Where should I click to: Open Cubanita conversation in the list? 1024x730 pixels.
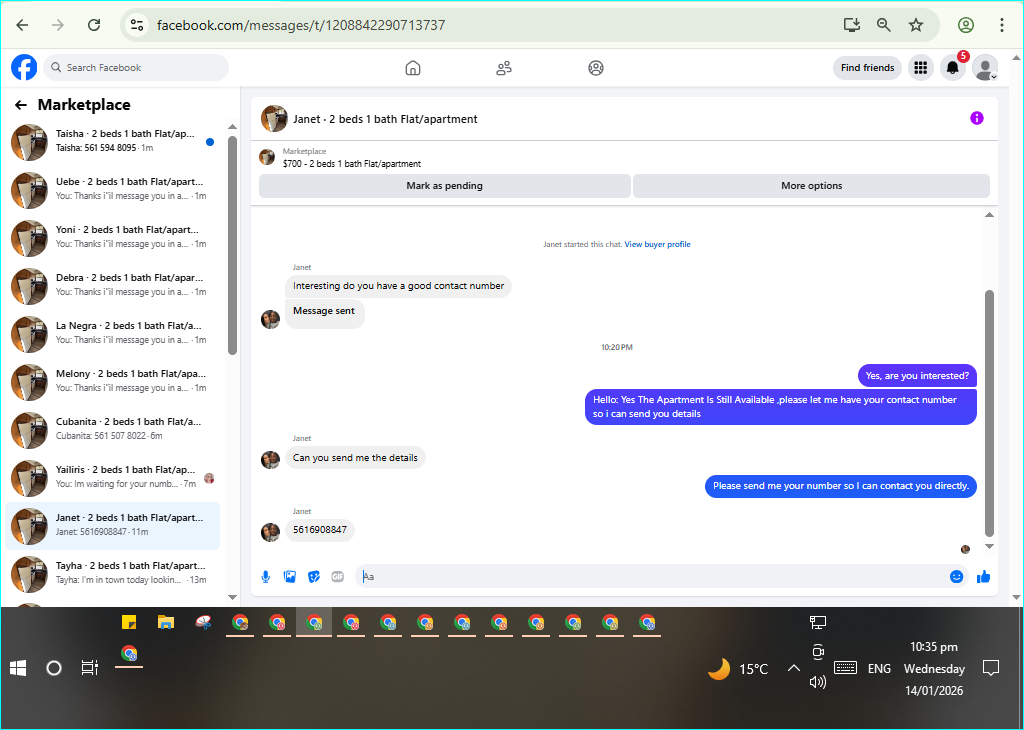pos(112,430)
